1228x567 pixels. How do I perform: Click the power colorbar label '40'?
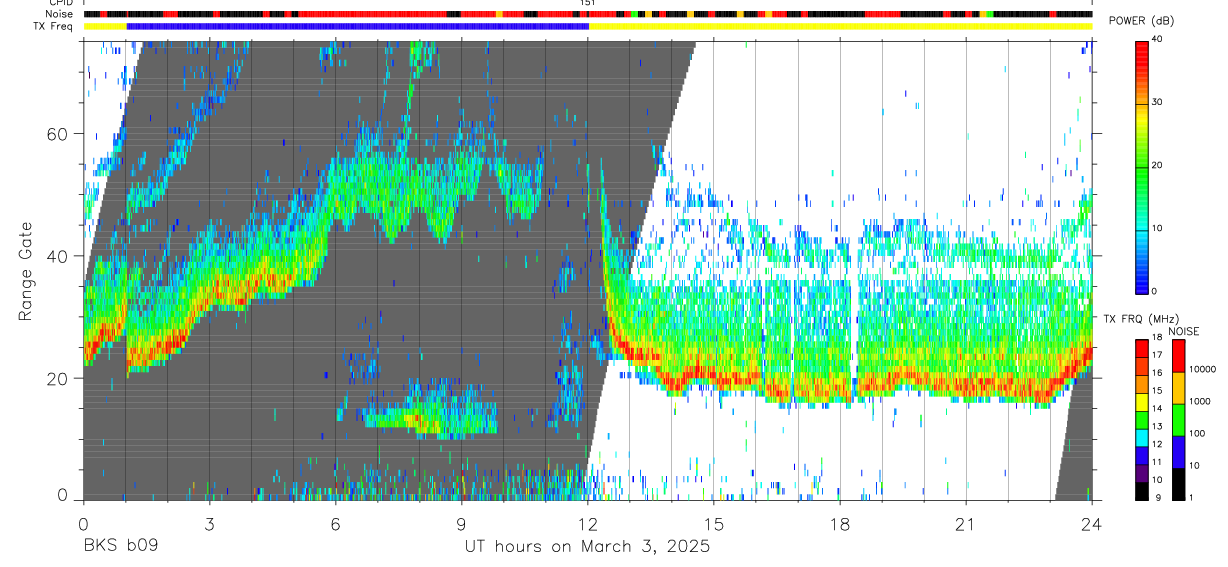[1158, 39]
